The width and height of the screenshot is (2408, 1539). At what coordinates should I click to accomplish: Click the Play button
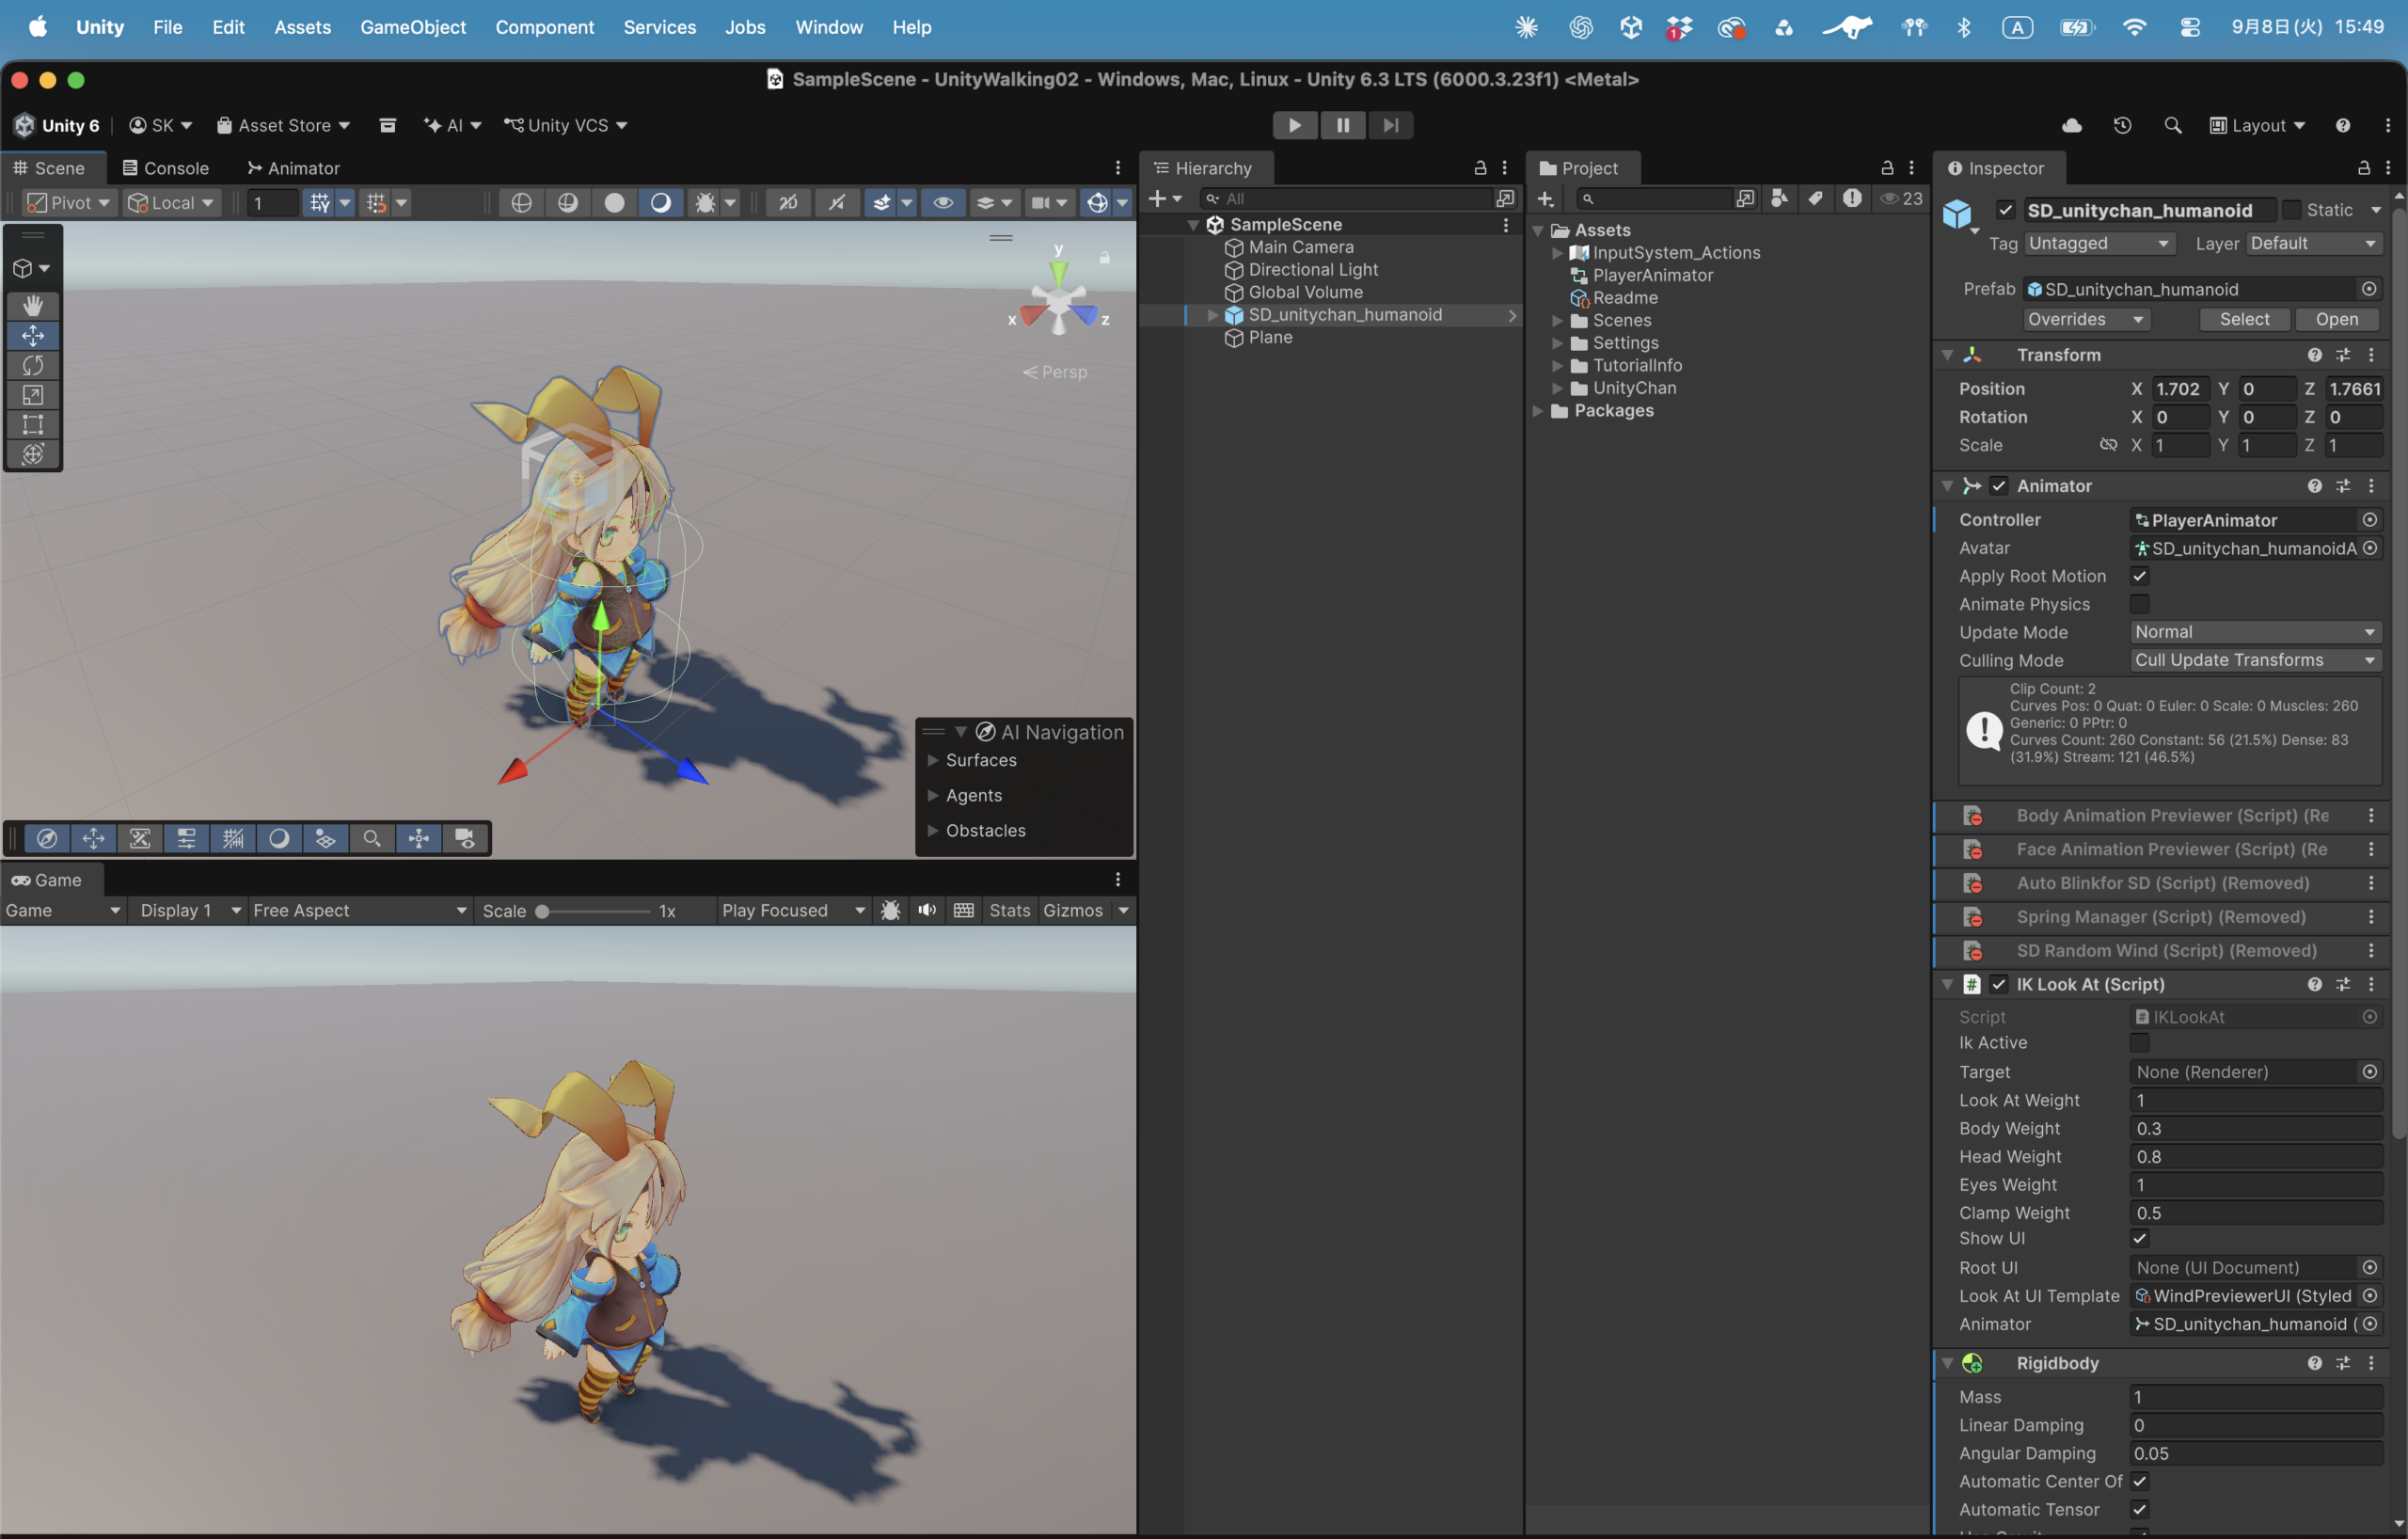[1295, 125]
